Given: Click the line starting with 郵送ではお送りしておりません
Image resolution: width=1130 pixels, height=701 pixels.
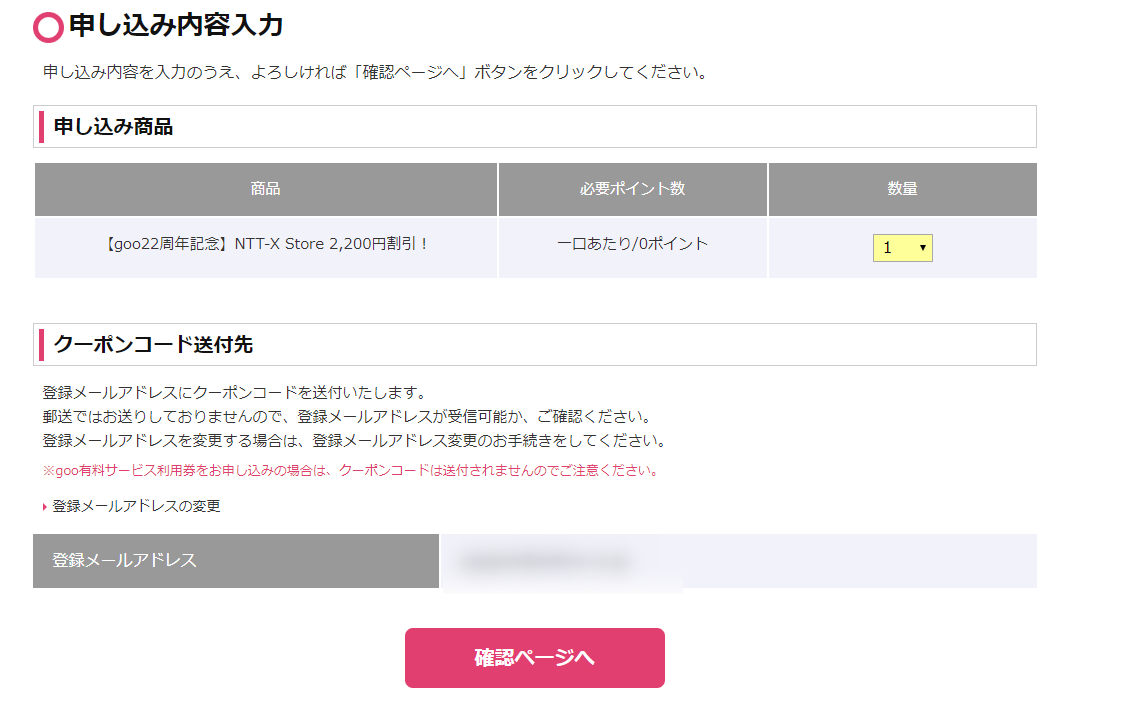Looking at the screenshot, I should pyautogui.click(x=346, y=416).
